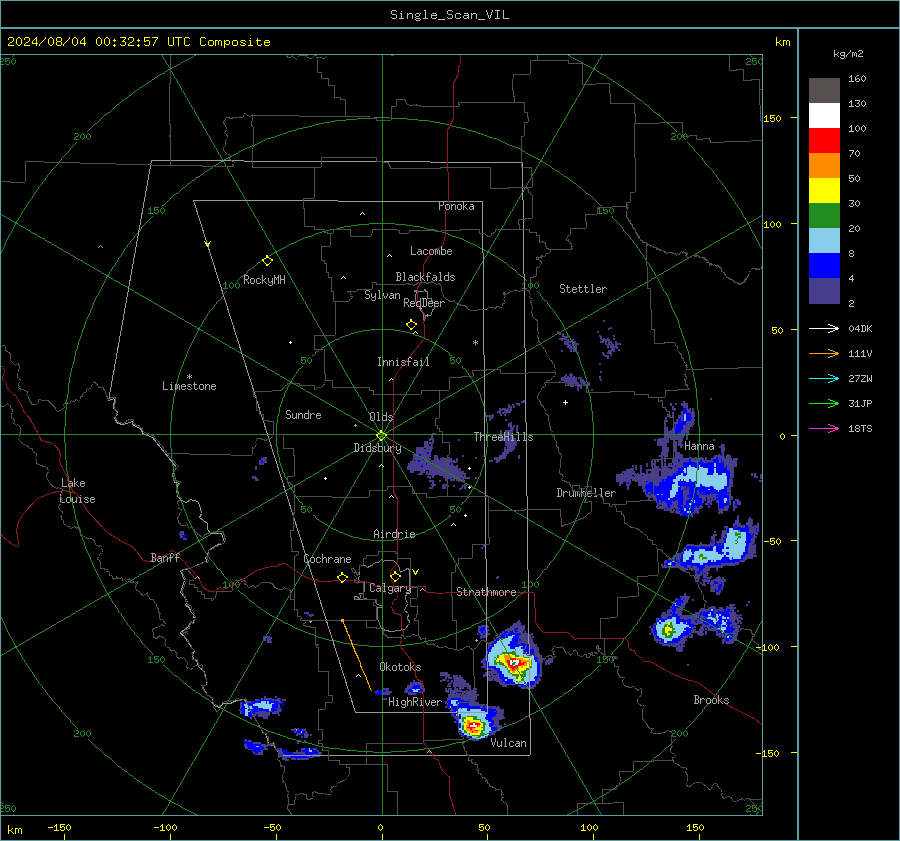This screenshot has width=900, height=841.
Task: Click the Brooks city label
Action: (x=711, y=700)
